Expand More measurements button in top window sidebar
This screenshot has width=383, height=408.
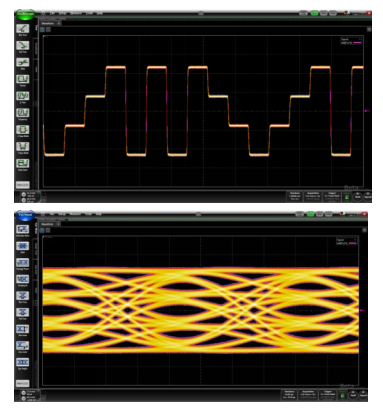point(23,185)
